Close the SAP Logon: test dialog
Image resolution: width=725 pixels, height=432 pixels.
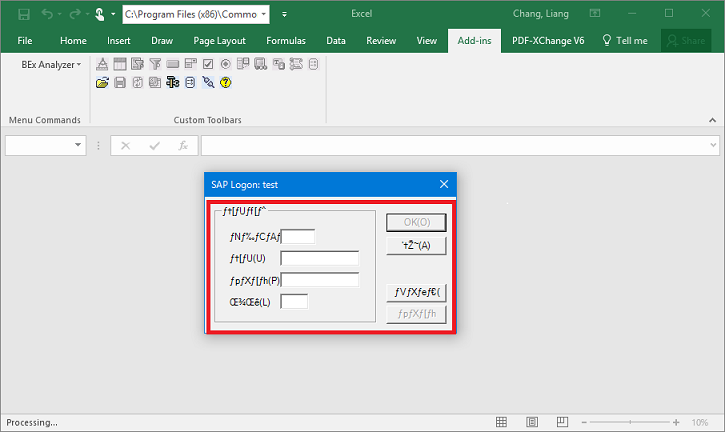pyautogui.click(x=444, y=184)
